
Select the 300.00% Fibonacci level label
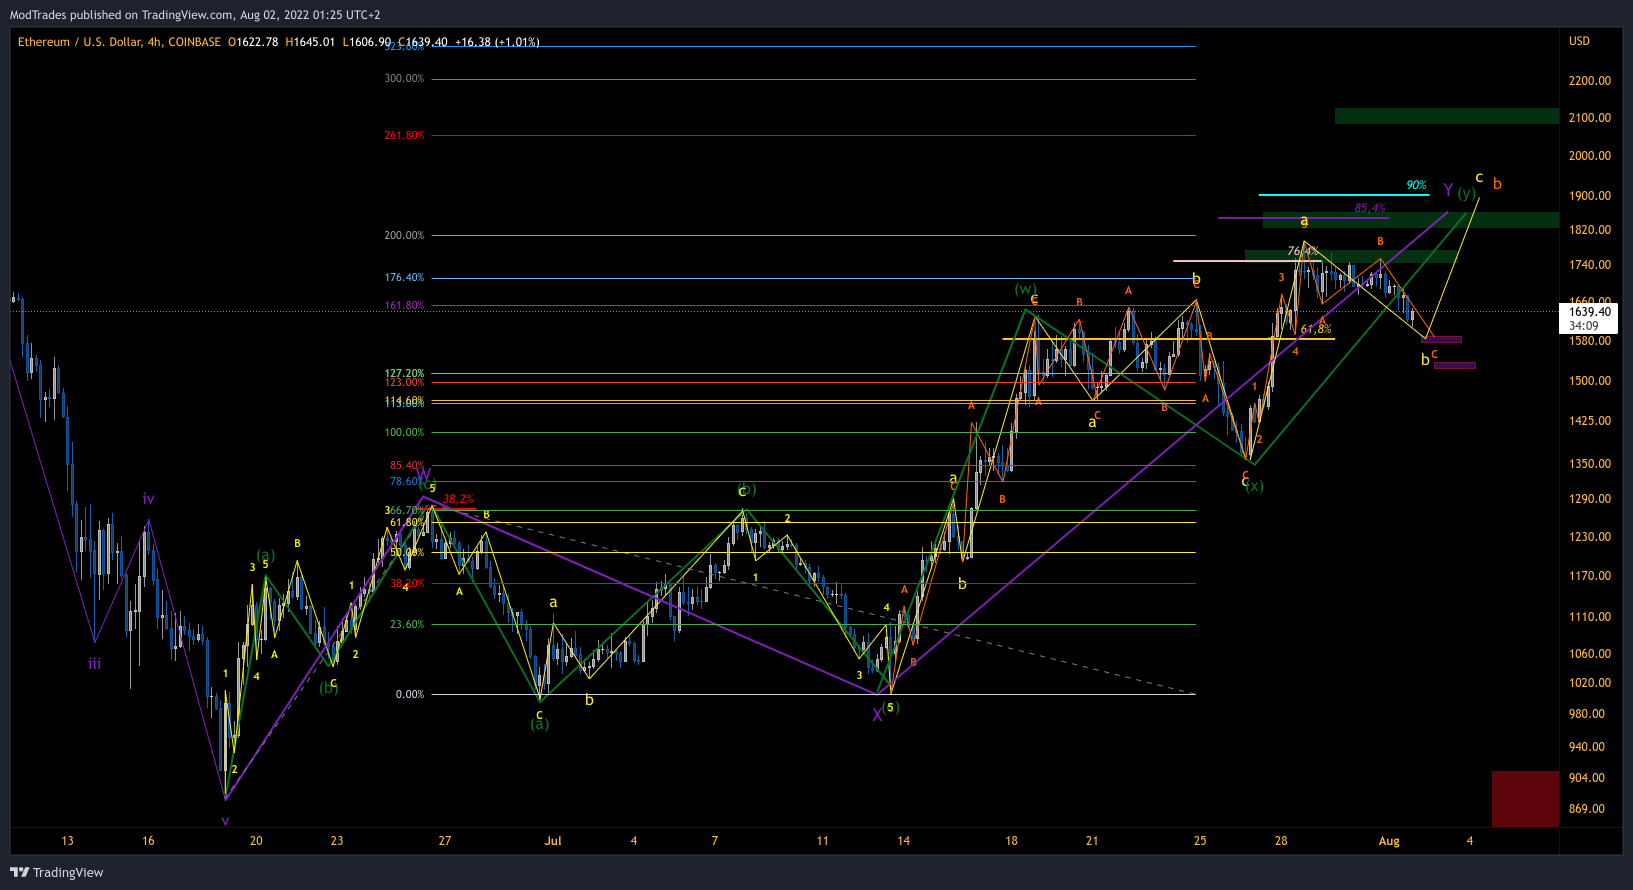(x=404, y=78)
